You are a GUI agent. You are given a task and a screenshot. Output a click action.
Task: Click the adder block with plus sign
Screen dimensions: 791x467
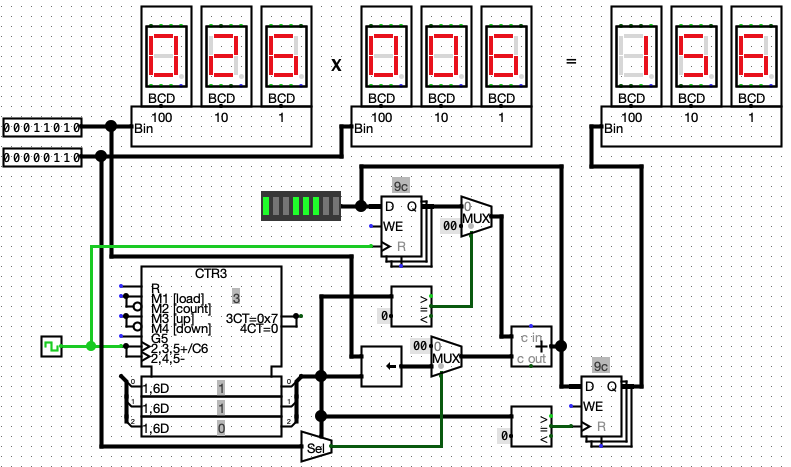pyautogui.click(x=531, y=346)
